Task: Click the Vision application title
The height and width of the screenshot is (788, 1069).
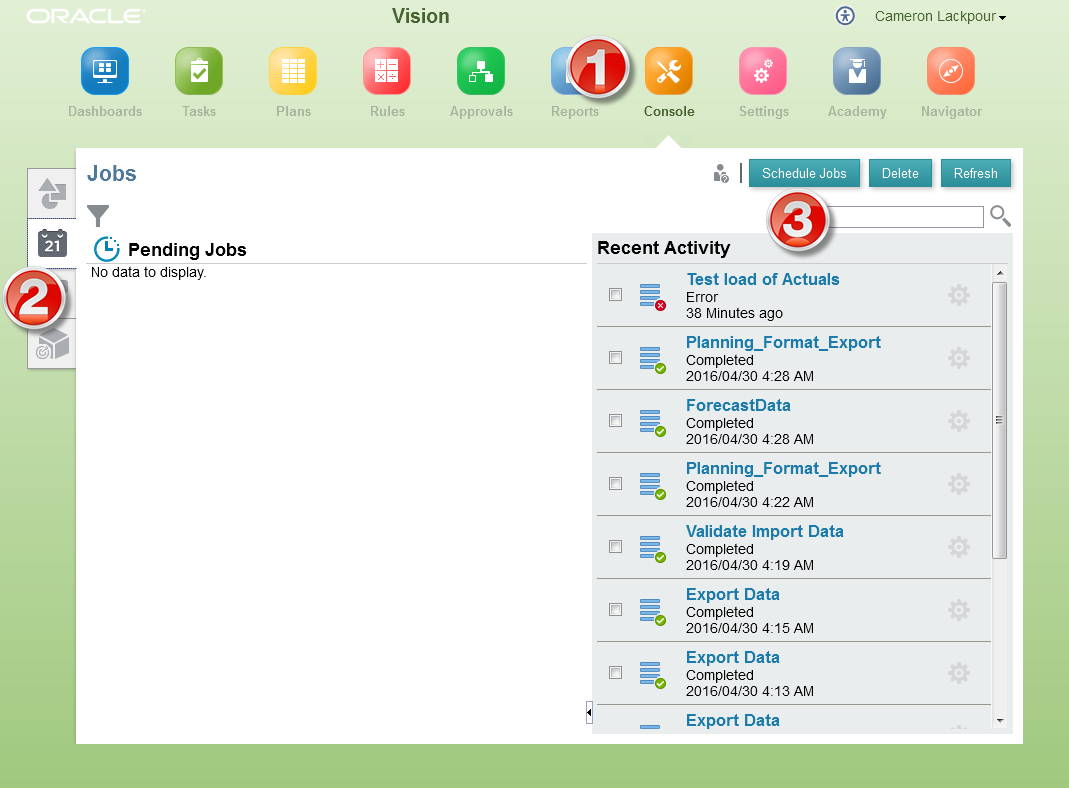Action: (x=421, y=16)
